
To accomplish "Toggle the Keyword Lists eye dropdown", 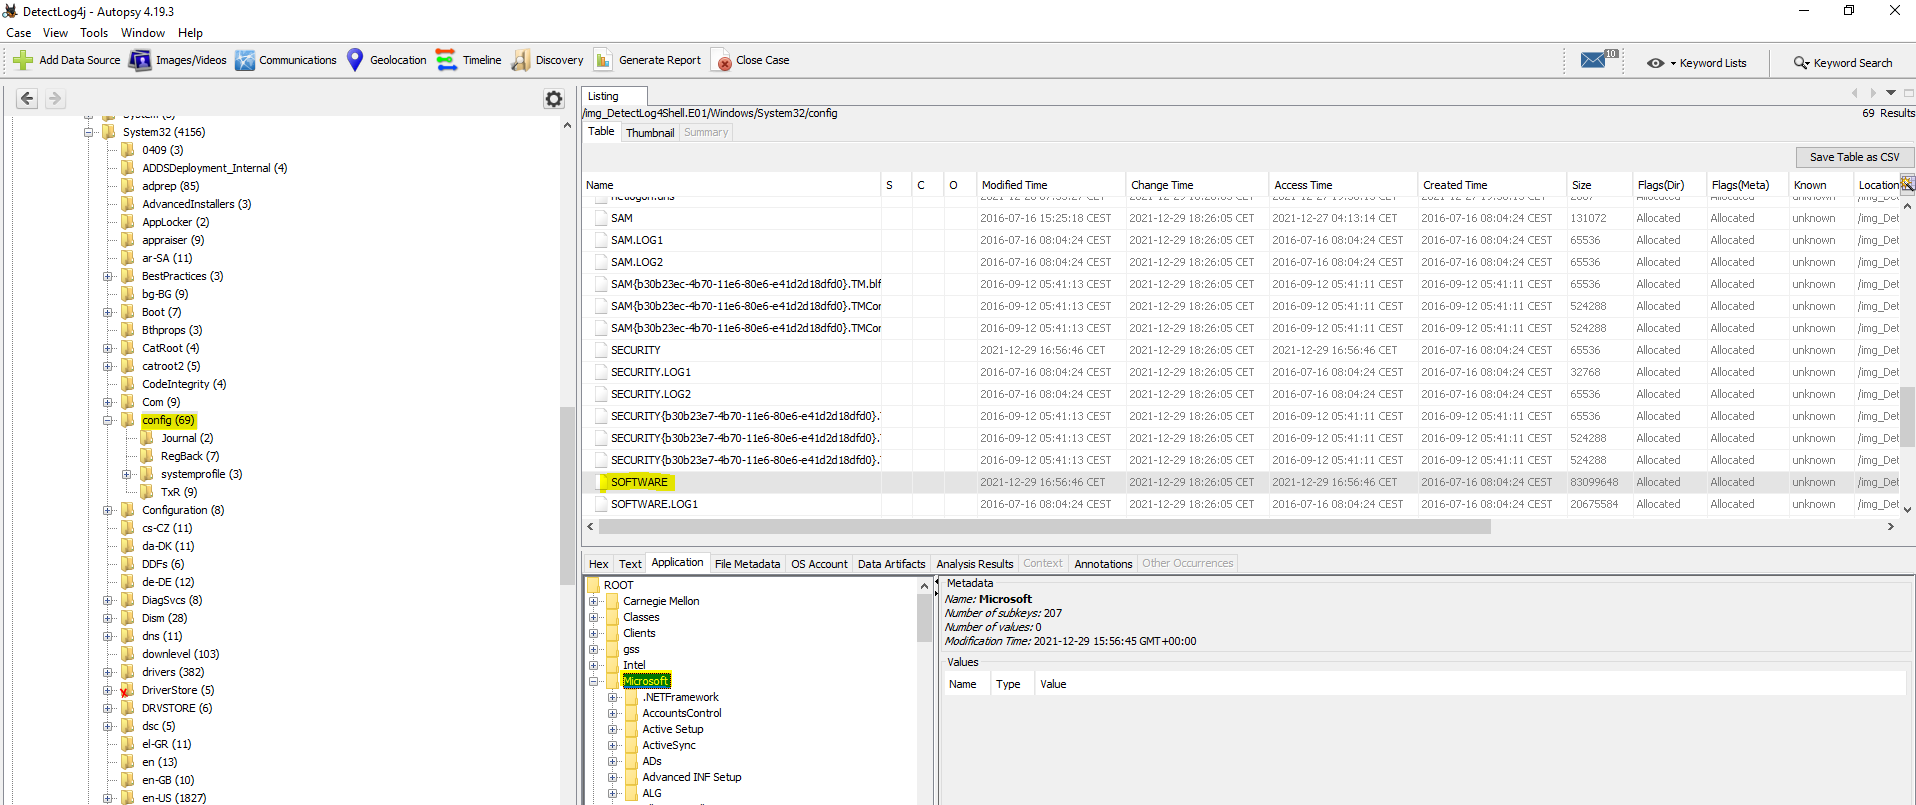I will point(1657,63).
